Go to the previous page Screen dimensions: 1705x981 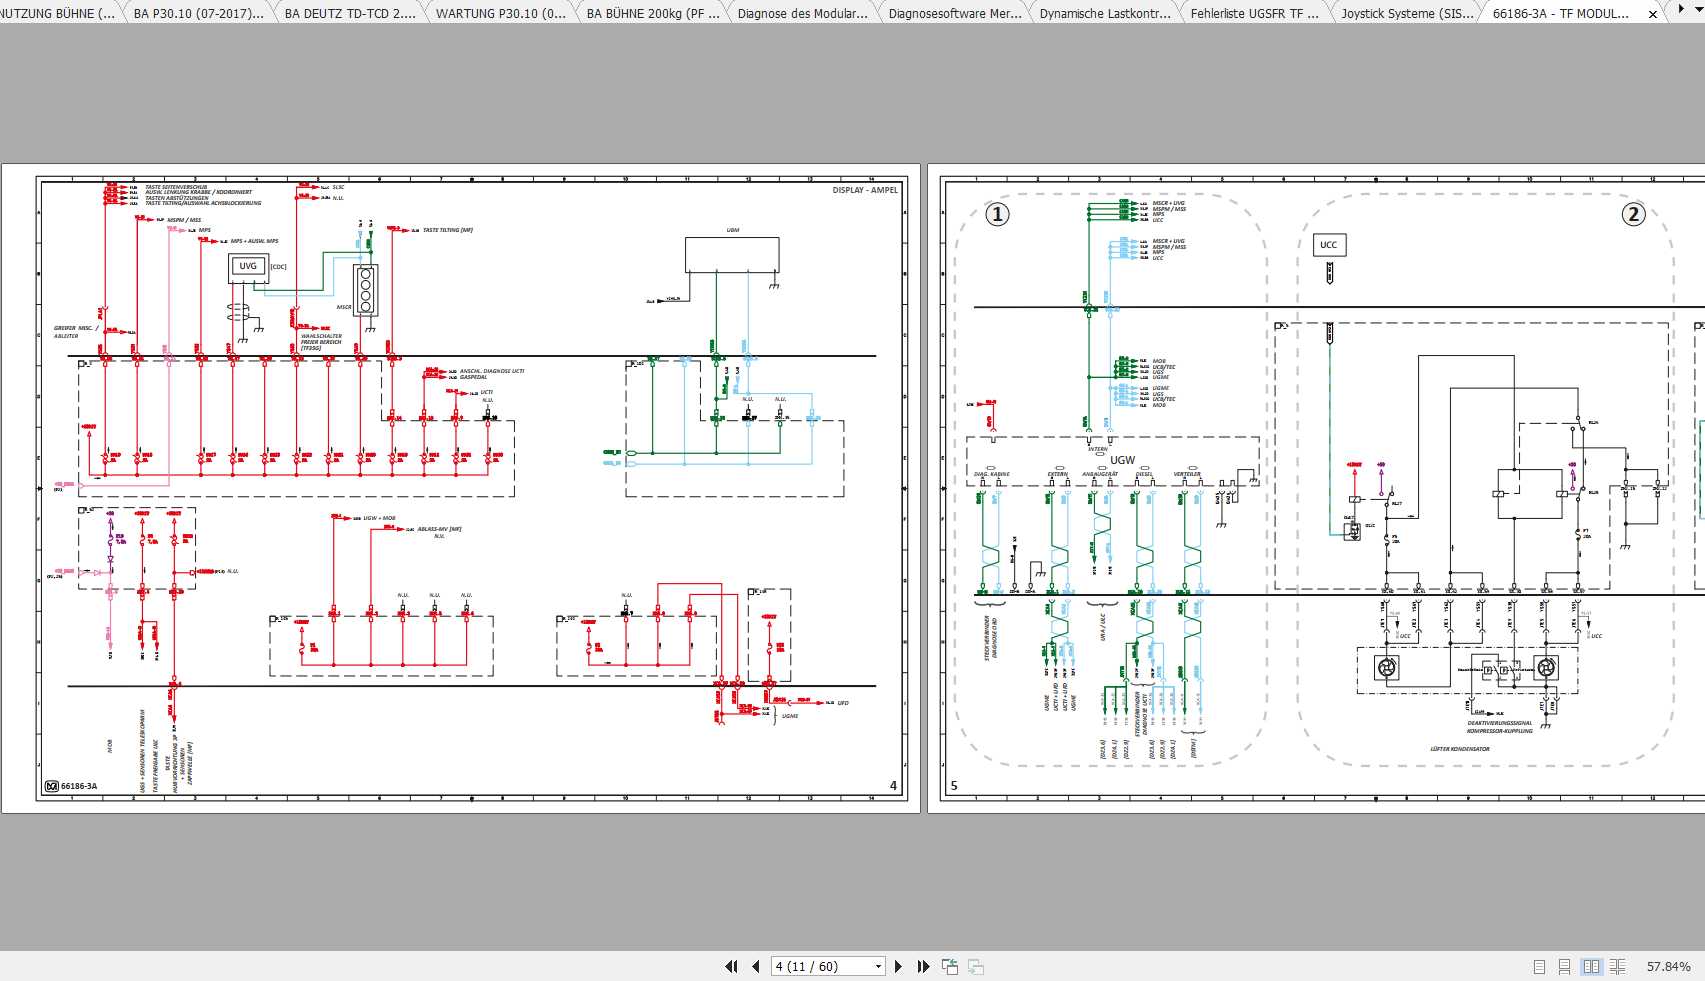click(x=755, y=966)
